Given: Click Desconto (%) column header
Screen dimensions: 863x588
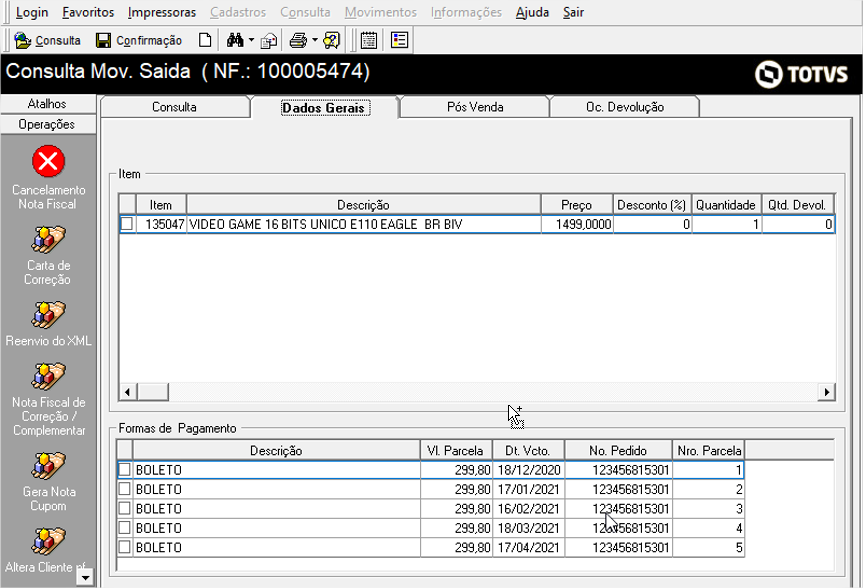Looking at the screenshot, I should (x=652, y=205).
